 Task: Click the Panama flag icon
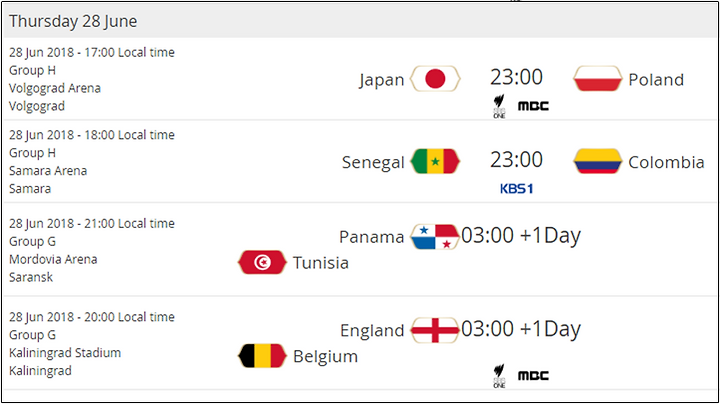tap(435, 237)
